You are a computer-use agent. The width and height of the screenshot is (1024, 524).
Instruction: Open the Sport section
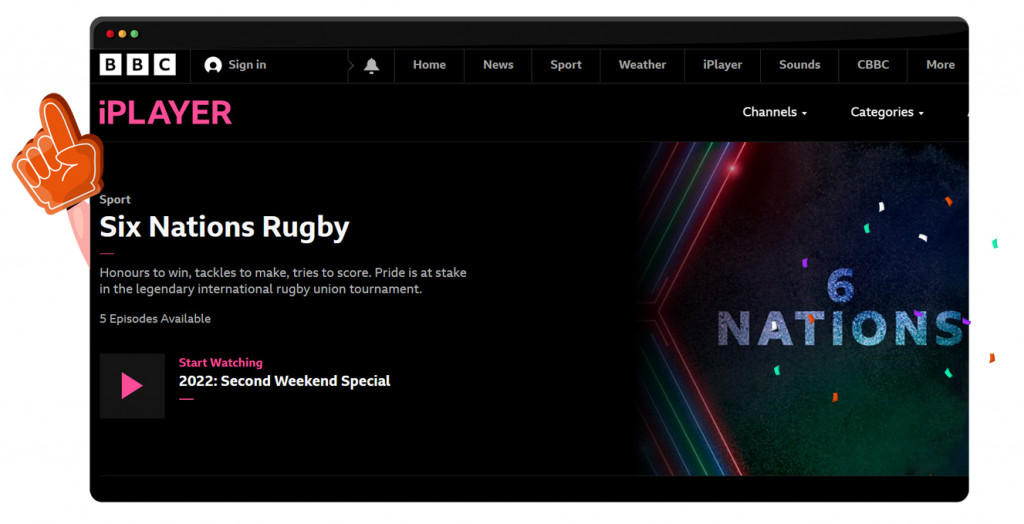pyautogui.click(x=566, y=65)
